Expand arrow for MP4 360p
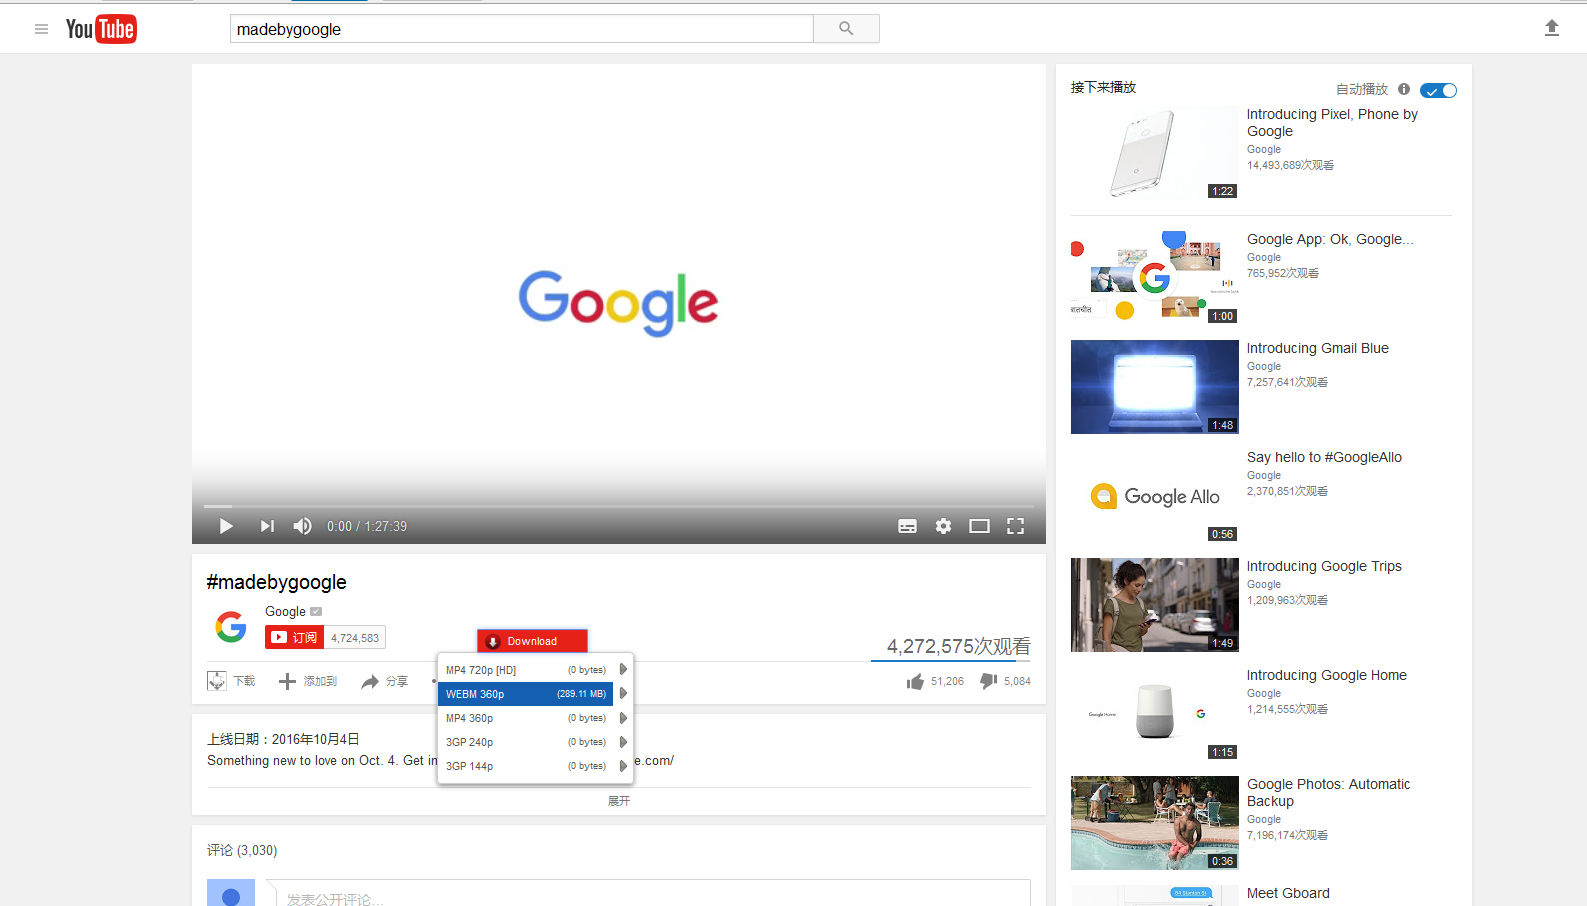 tap(623, 718)
